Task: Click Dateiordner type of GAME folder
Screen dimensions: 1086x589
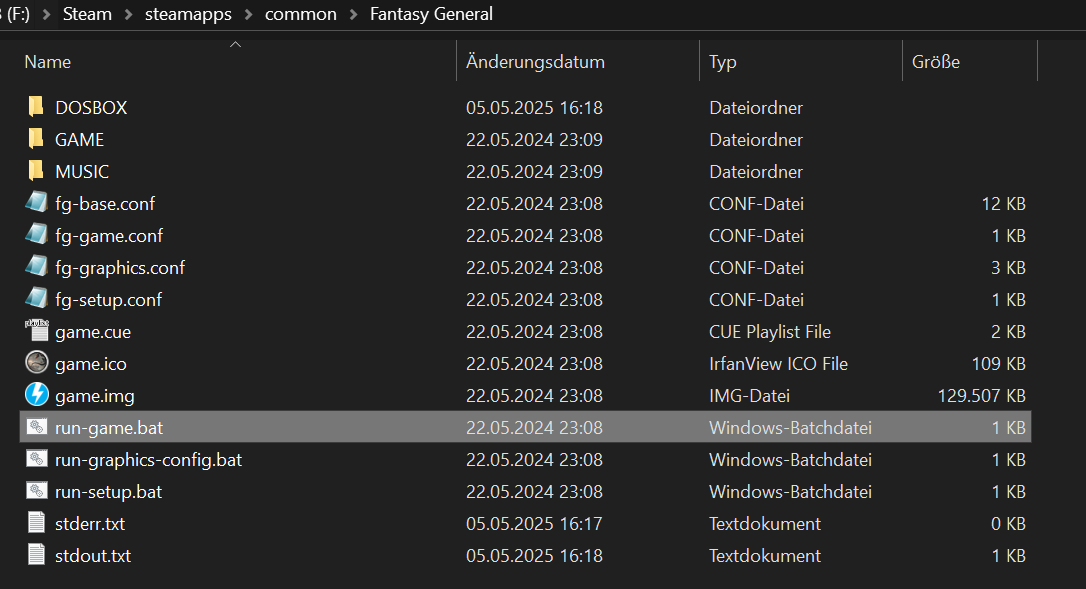Action: point(756,139)
